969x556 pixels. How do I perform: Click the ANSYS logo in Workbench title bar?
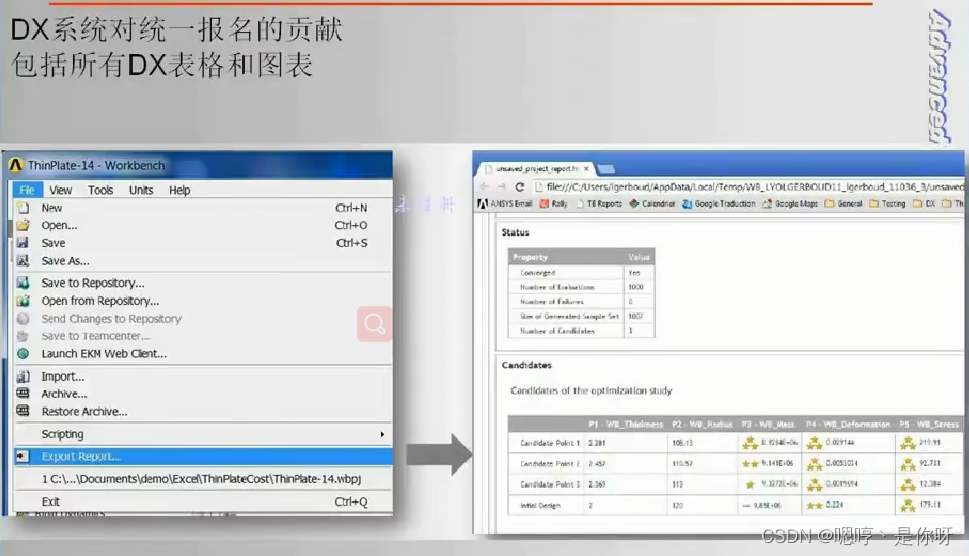click(15, 165)
